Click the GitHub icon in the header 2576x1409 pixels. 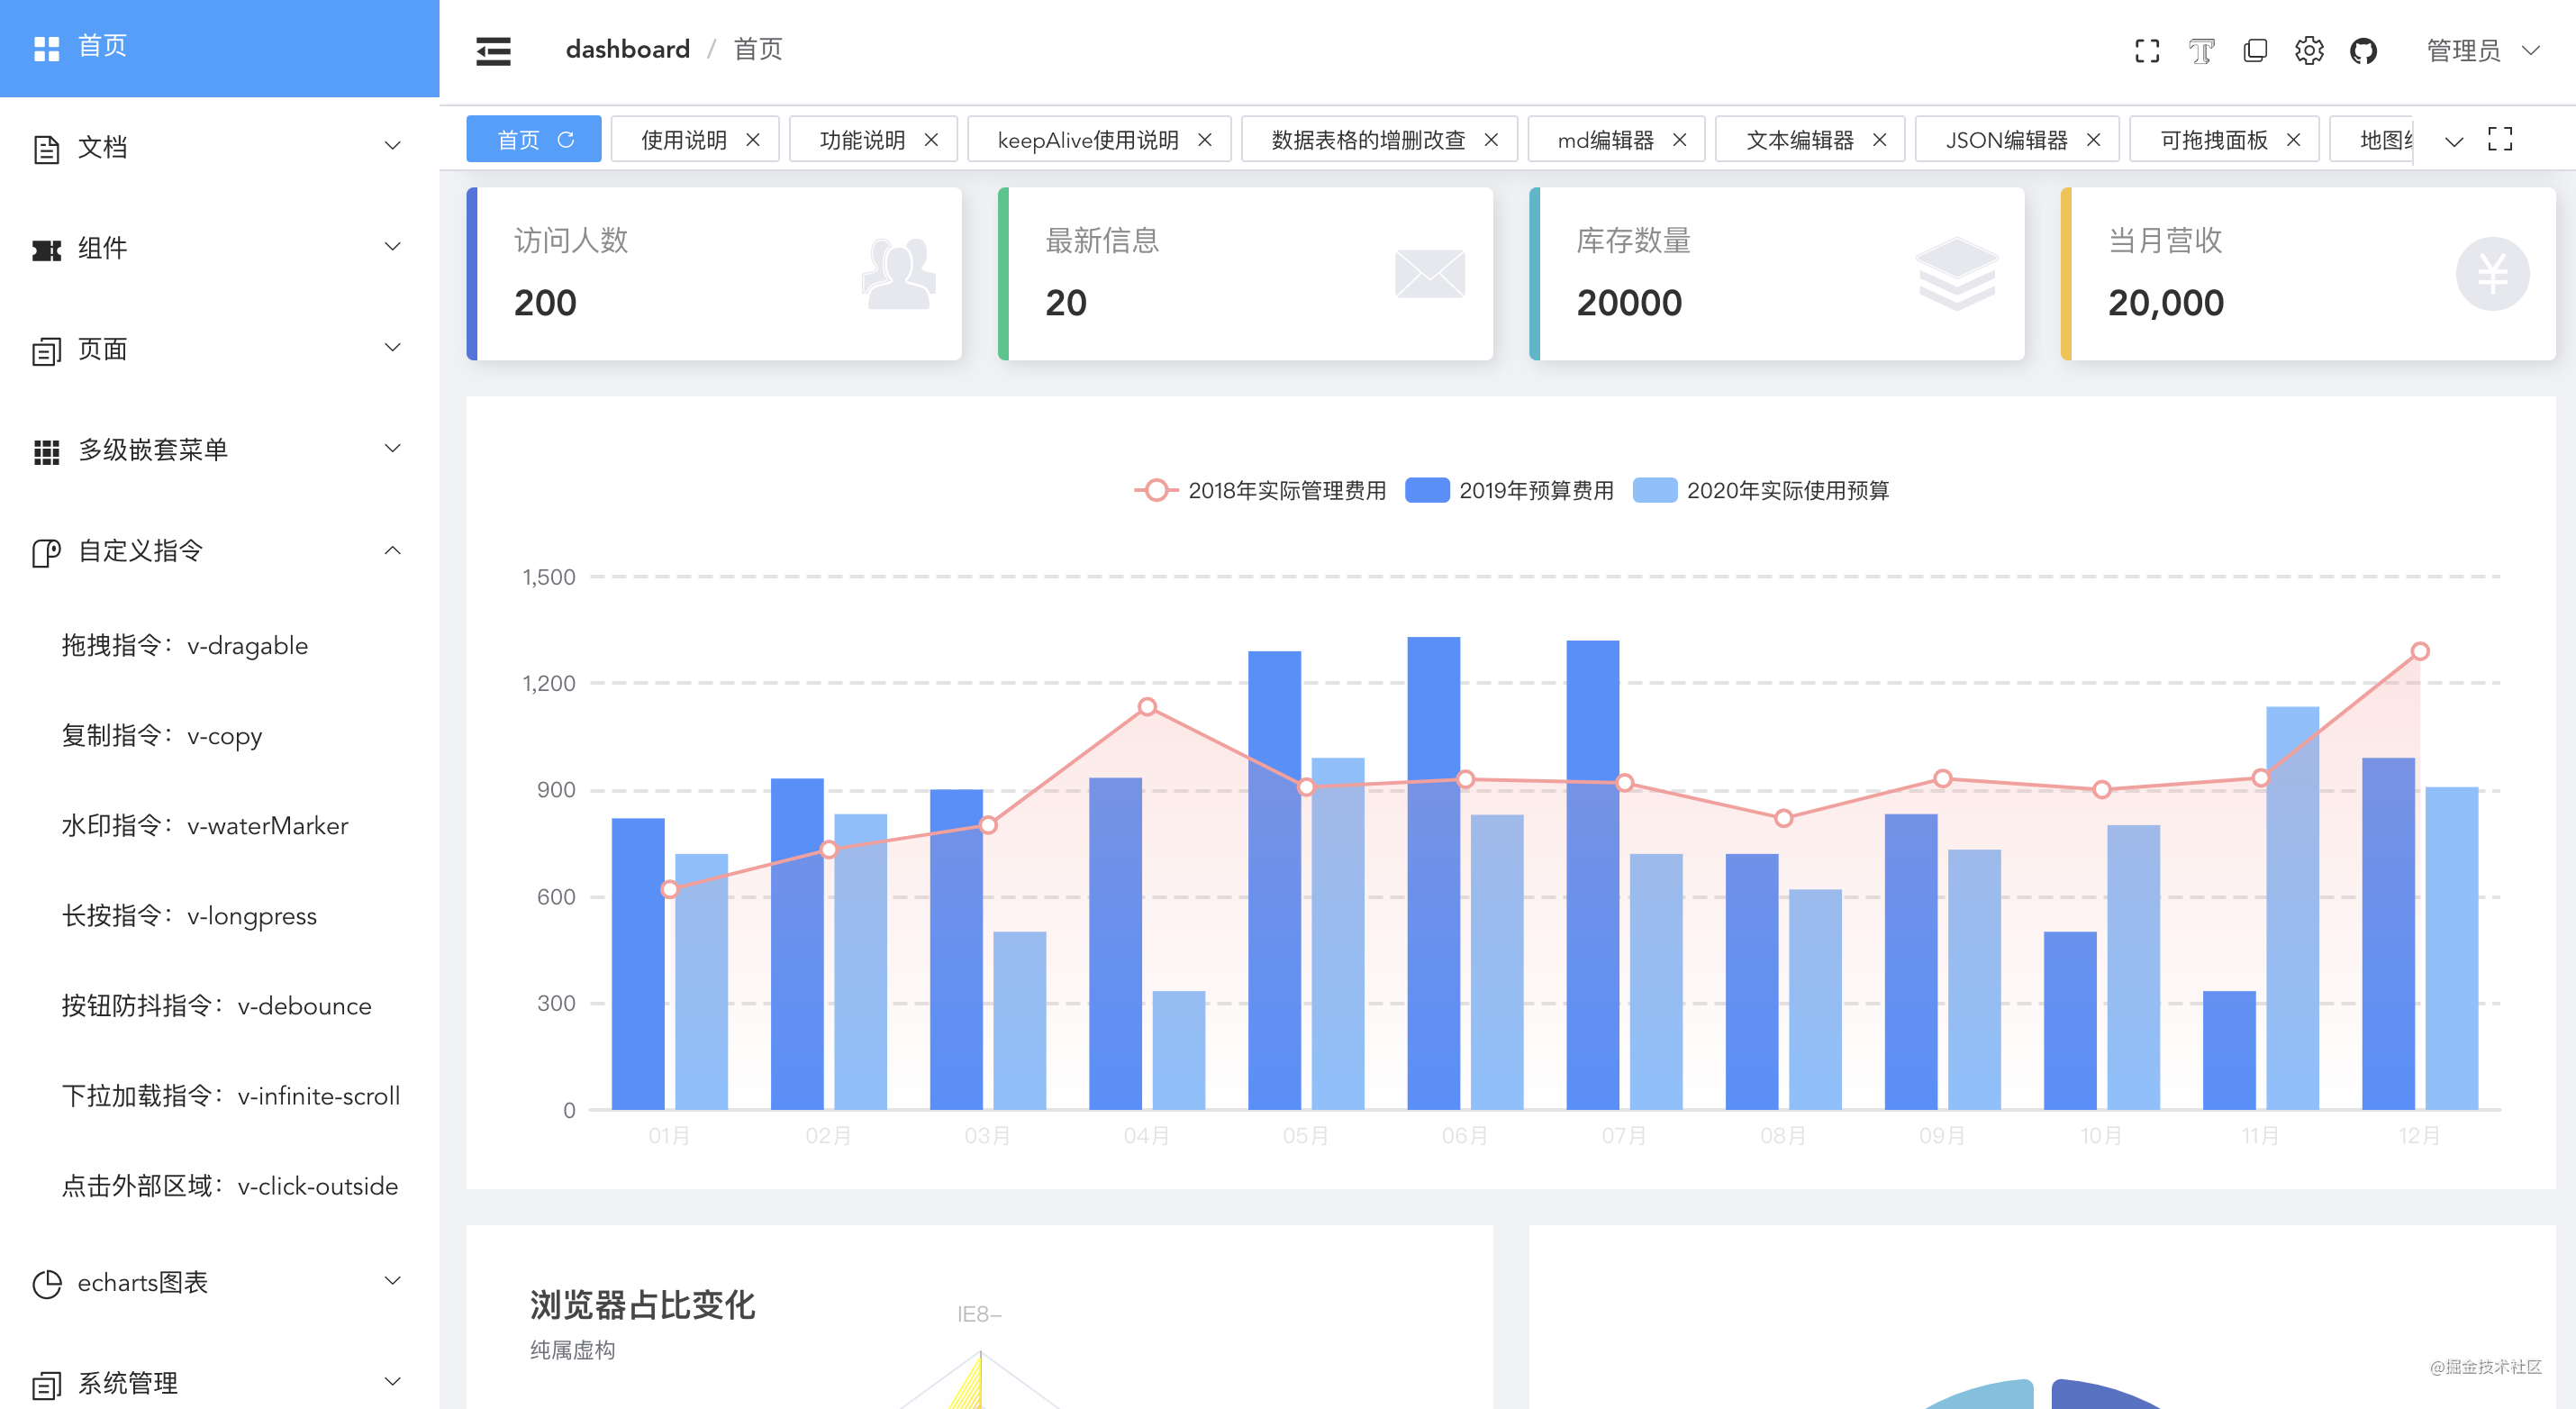point(2364,50)
